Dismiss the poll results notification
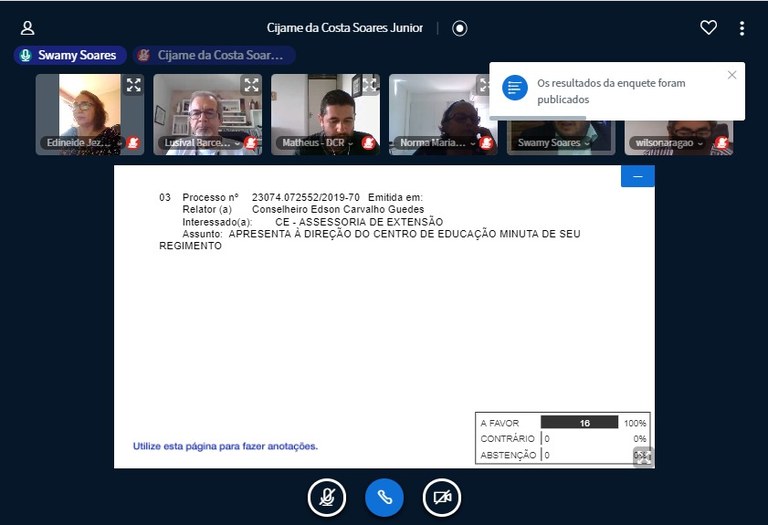Image resolution: width=768 pixels, height=525 pixels. [732, 75]
